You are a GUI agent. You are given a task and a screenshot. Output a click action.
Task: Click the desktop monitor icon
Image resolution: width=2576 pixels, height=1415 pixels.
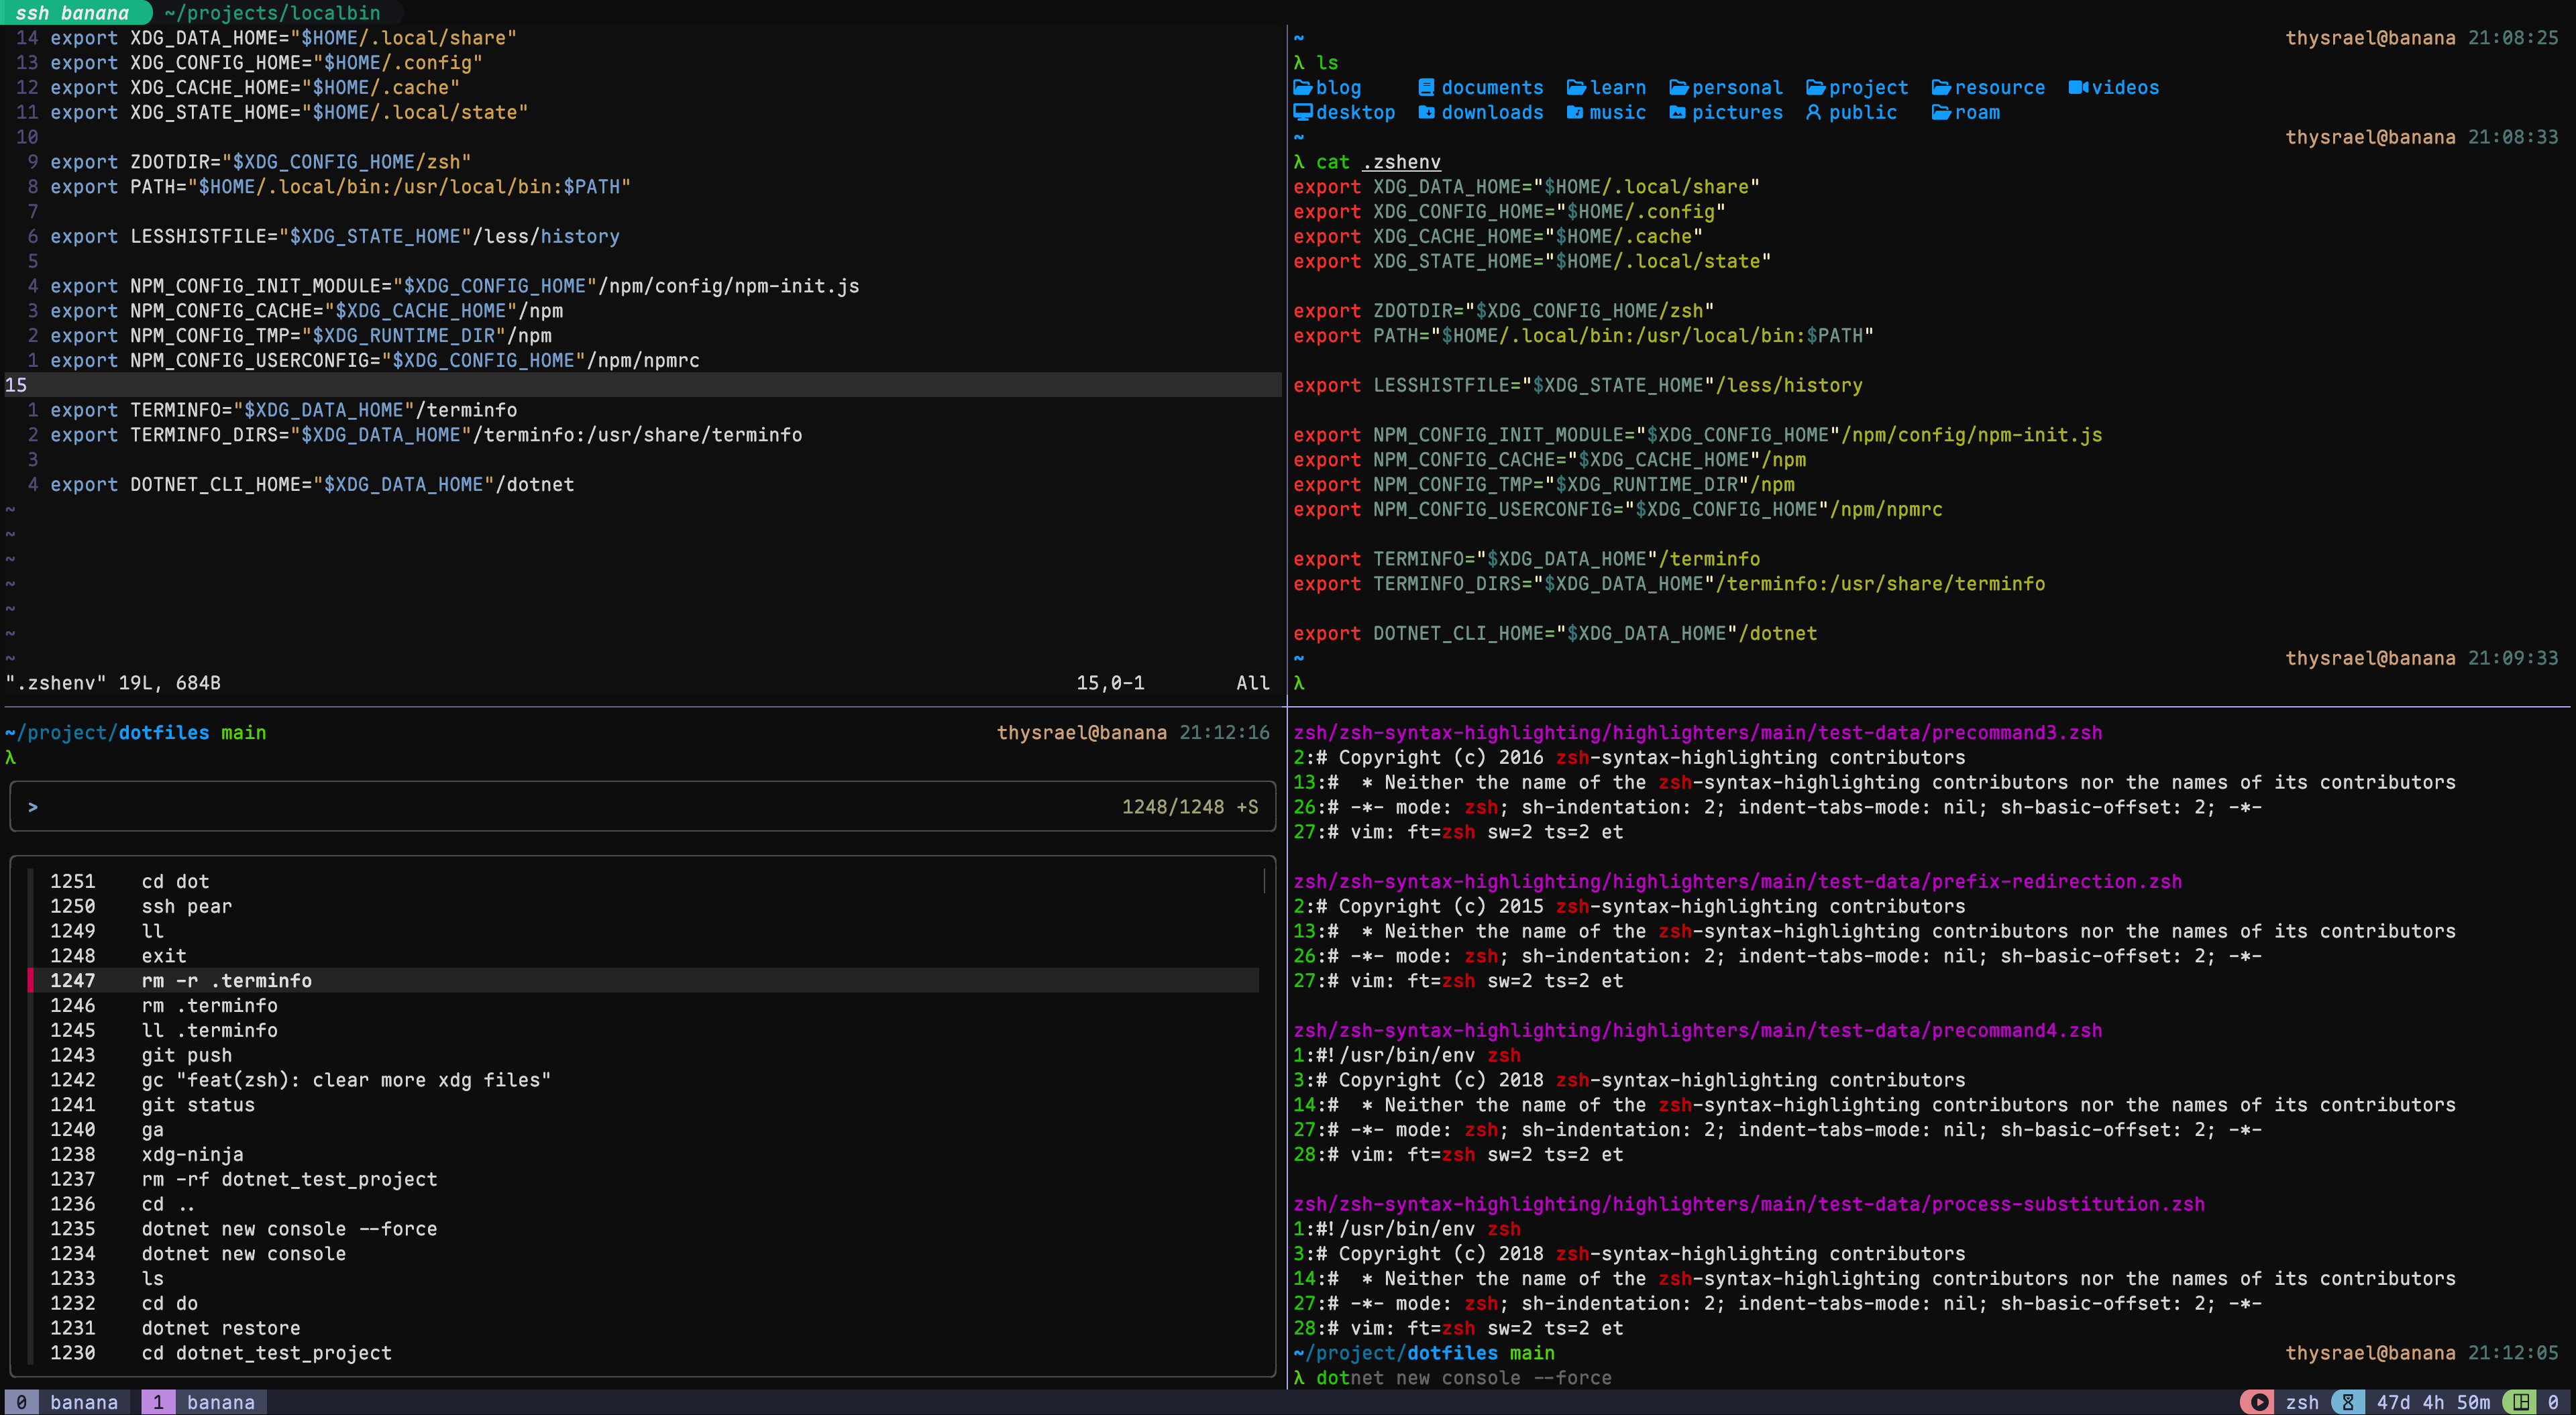coord(1302,112)
